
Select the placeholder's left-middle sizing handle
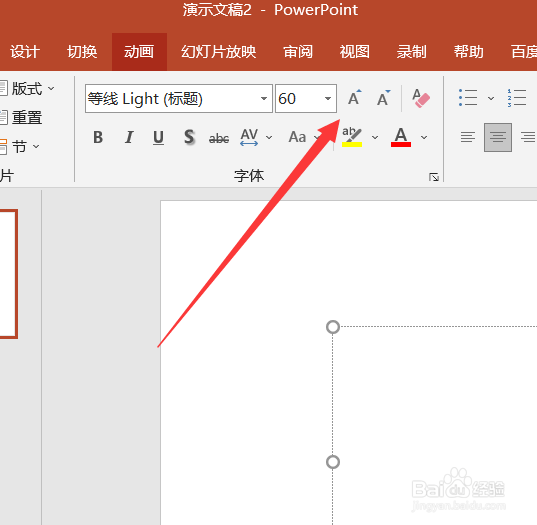333,462
